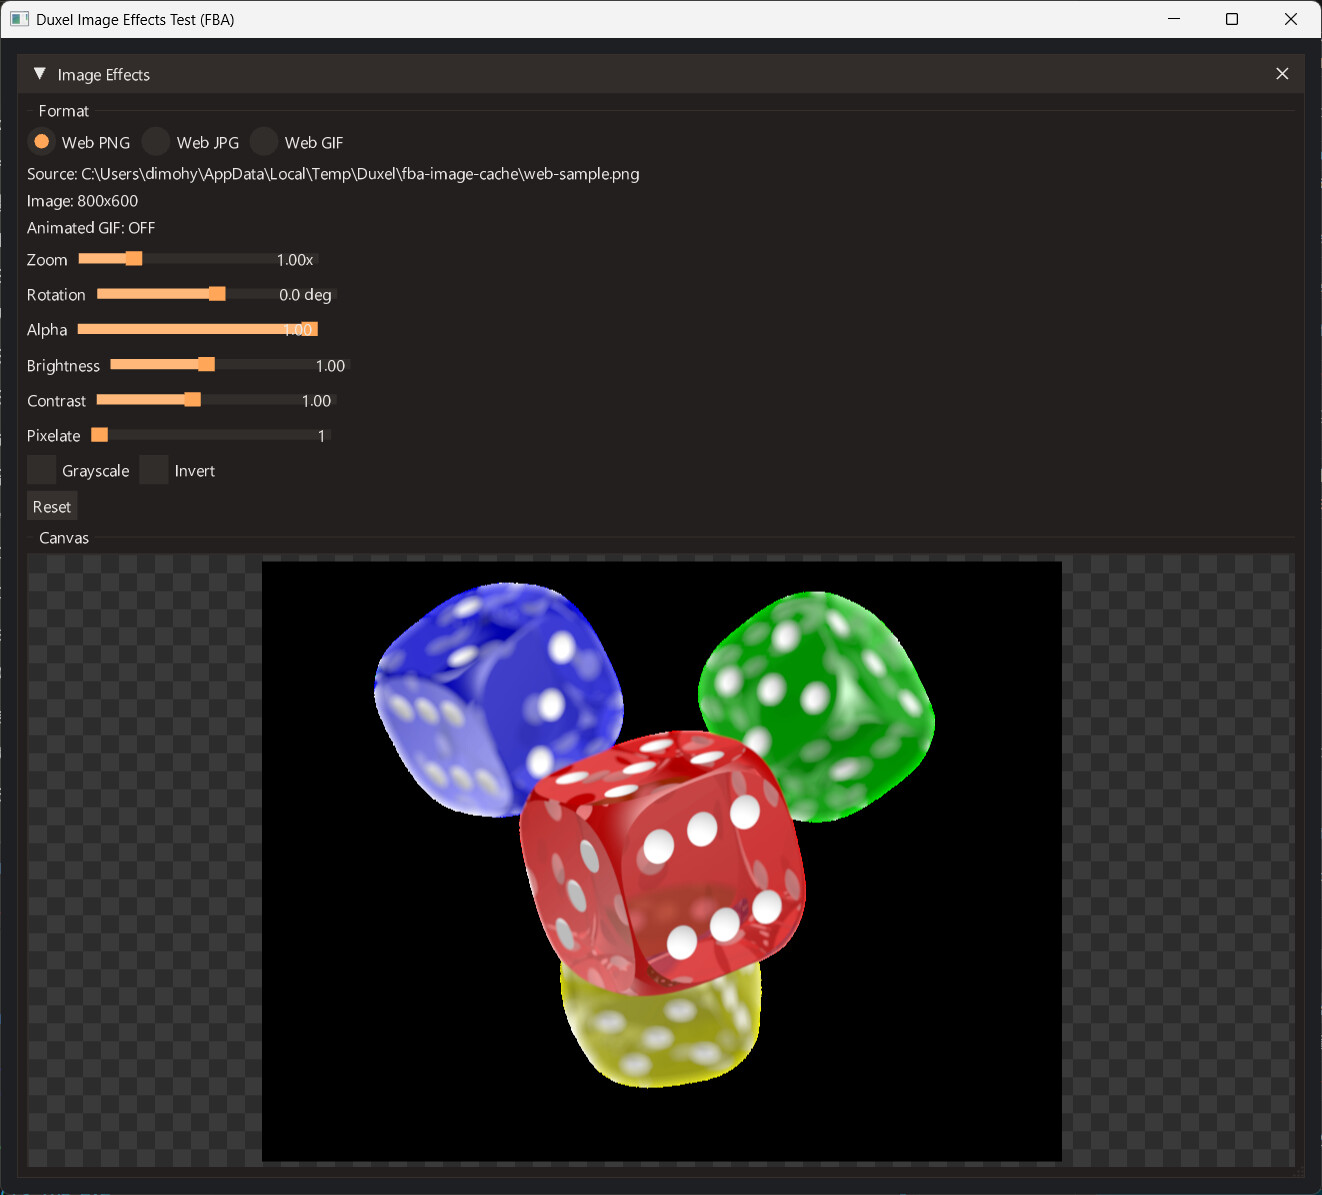Click the Image Effects panel title
This screenshot has height=1195, width=1322.
coord(104,75)
